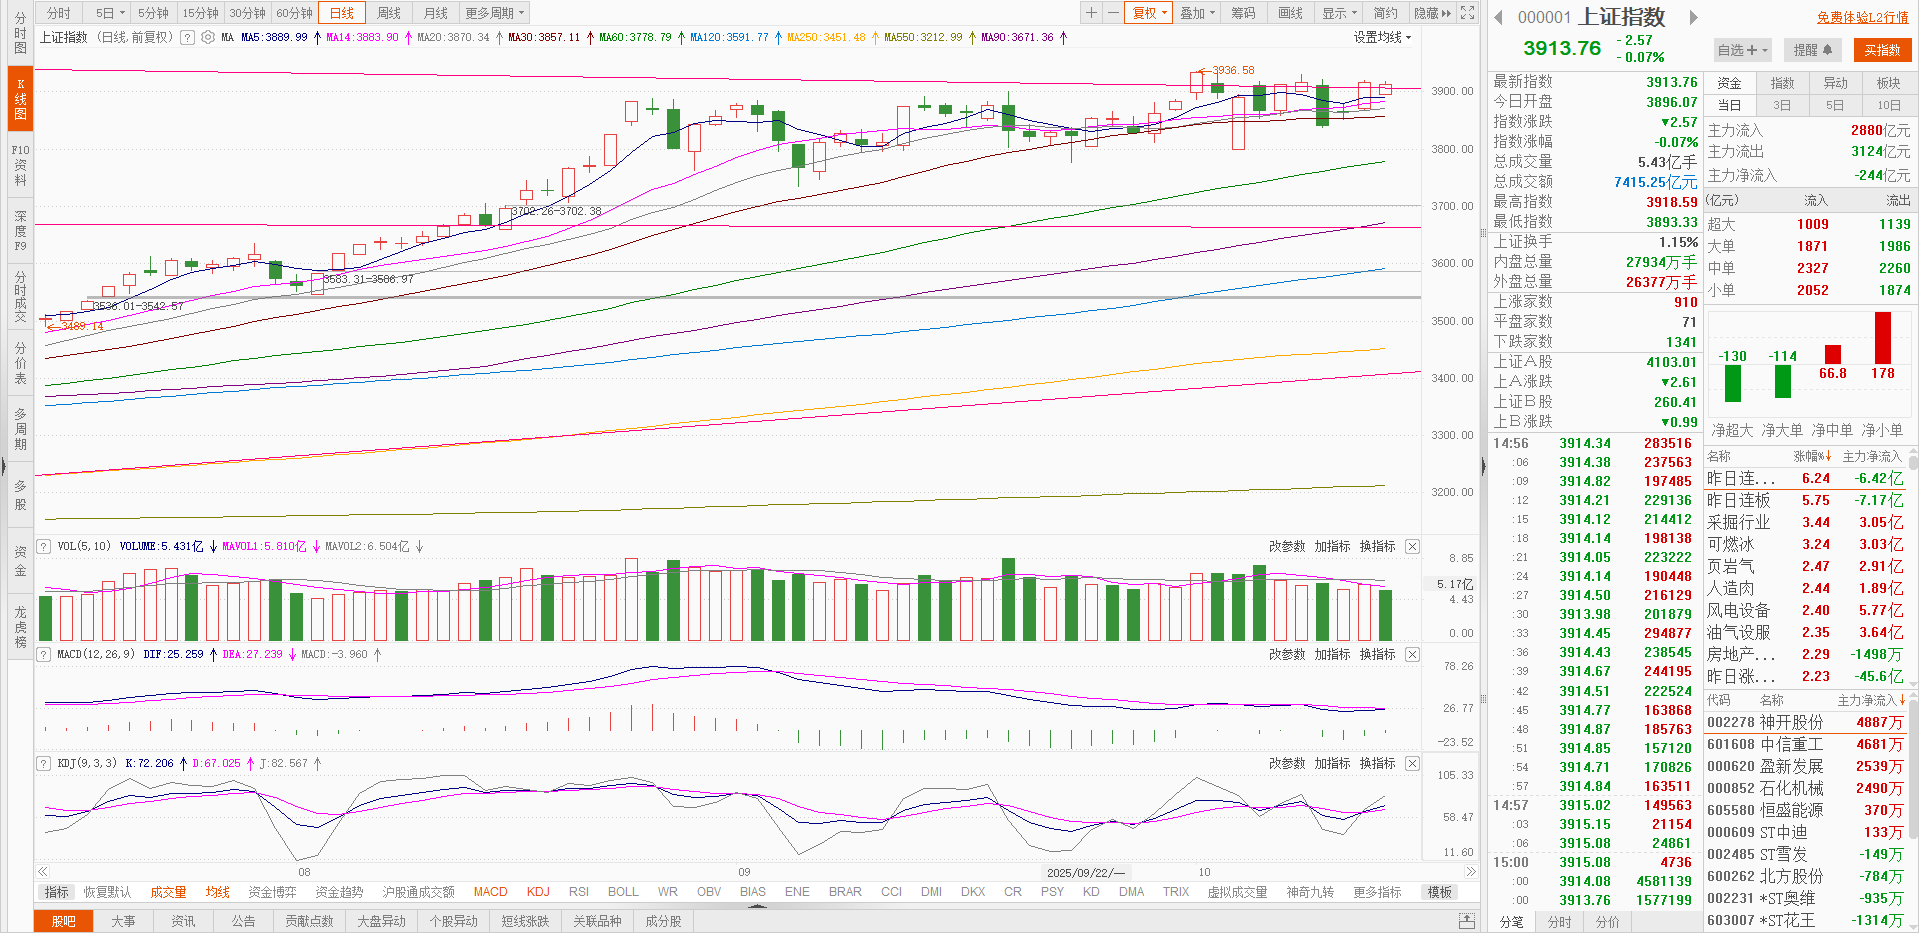Open the 免费体验L2行情 link
This screenshot has width=1919, height=933.
(x=1863, y=17)
